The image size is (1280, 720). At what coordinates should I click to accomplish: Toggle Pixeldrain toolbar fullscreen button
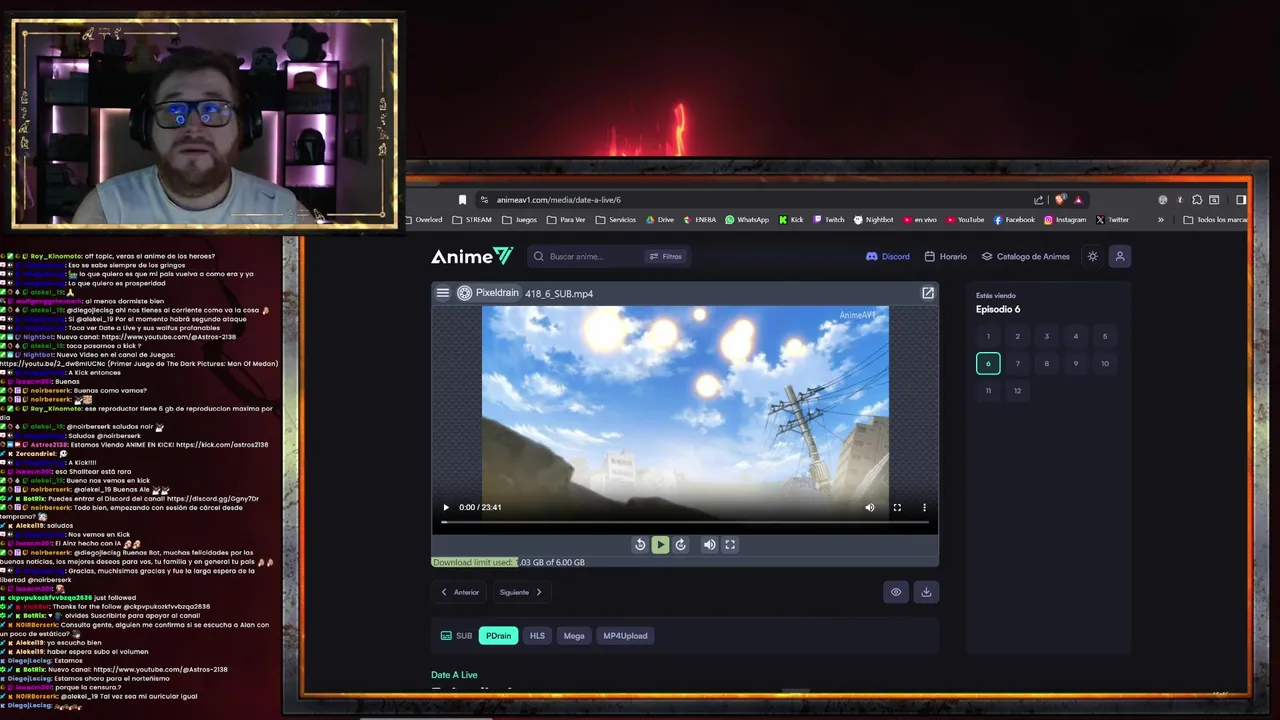[730, 545]
